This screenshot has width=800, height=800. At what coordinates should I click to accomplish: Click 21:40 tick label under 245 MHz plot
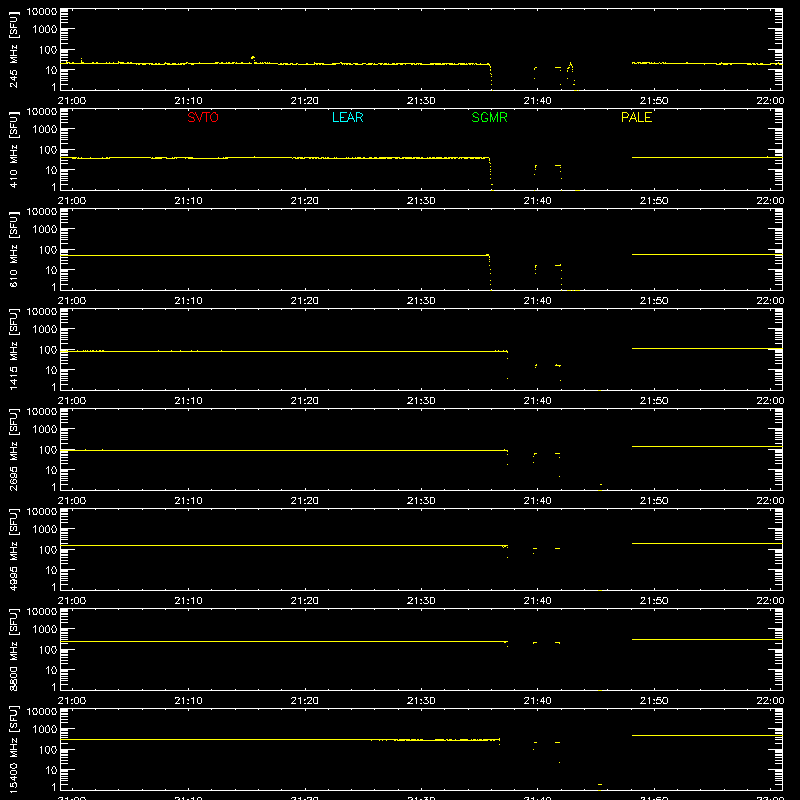pyautogui.click(x=537, y=101)
